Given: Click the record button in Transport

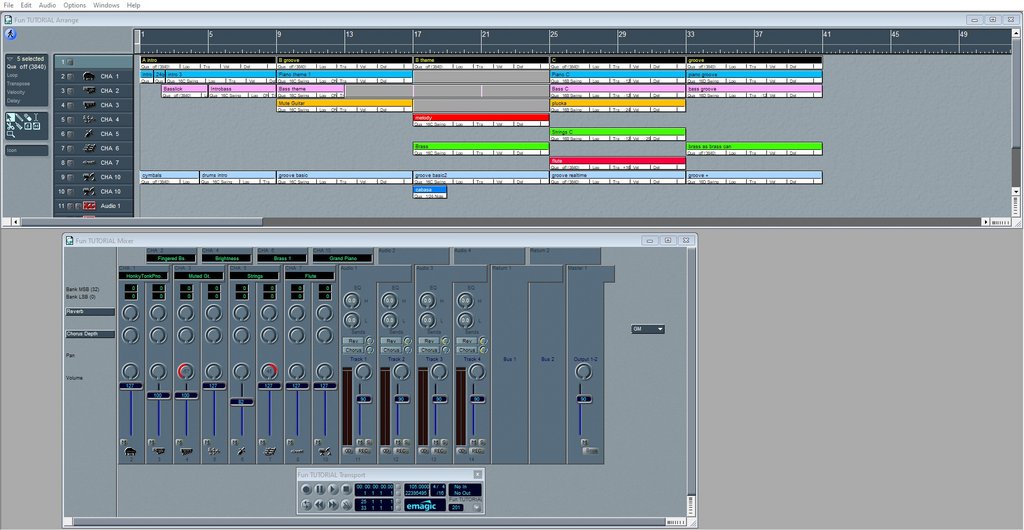Looking at the screenshot, I should point(306,489).
